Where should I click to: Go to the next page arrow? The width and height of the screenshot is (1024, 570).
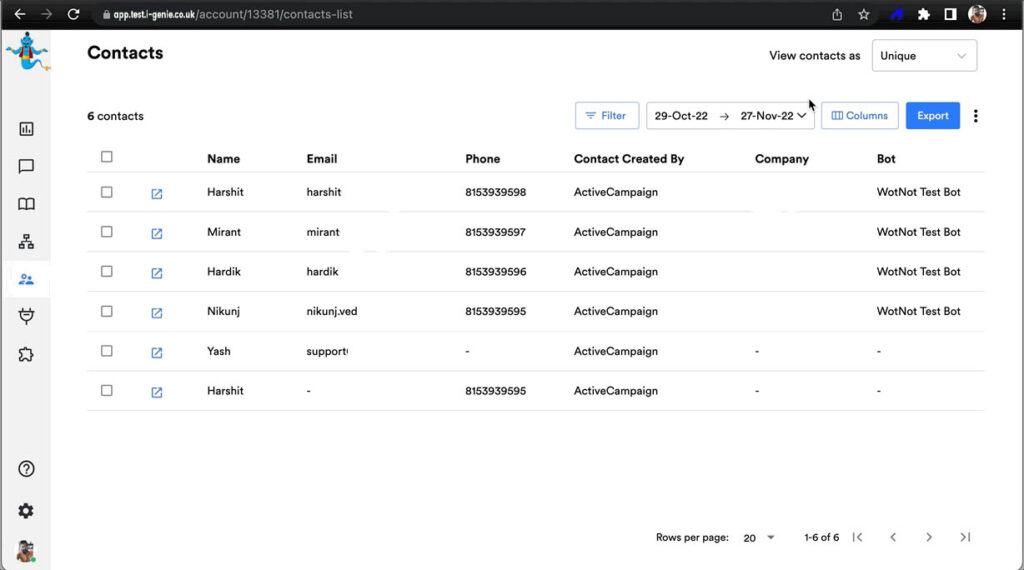929,538
